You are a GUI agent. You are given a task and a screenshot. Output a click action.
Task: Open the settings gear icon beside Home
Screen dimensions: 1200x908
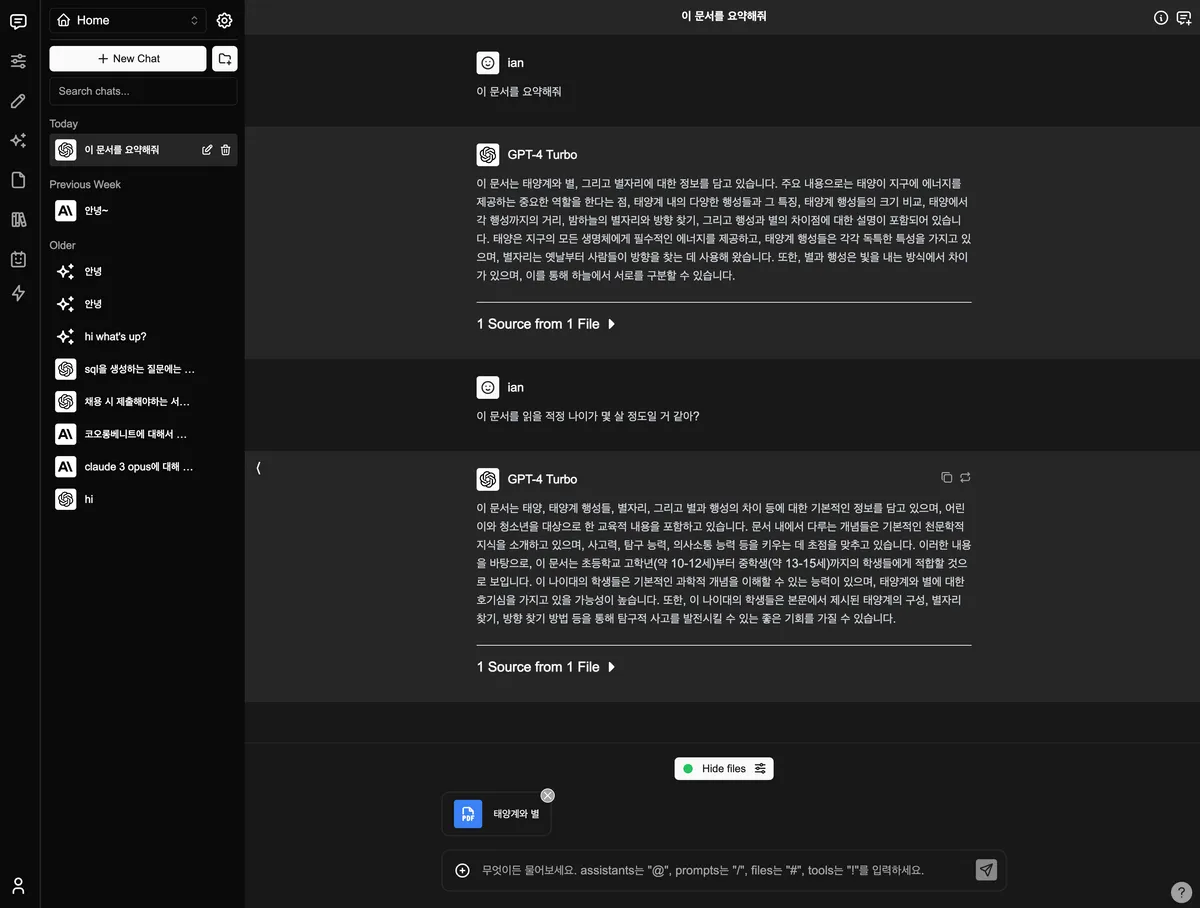tap(224, 20)
